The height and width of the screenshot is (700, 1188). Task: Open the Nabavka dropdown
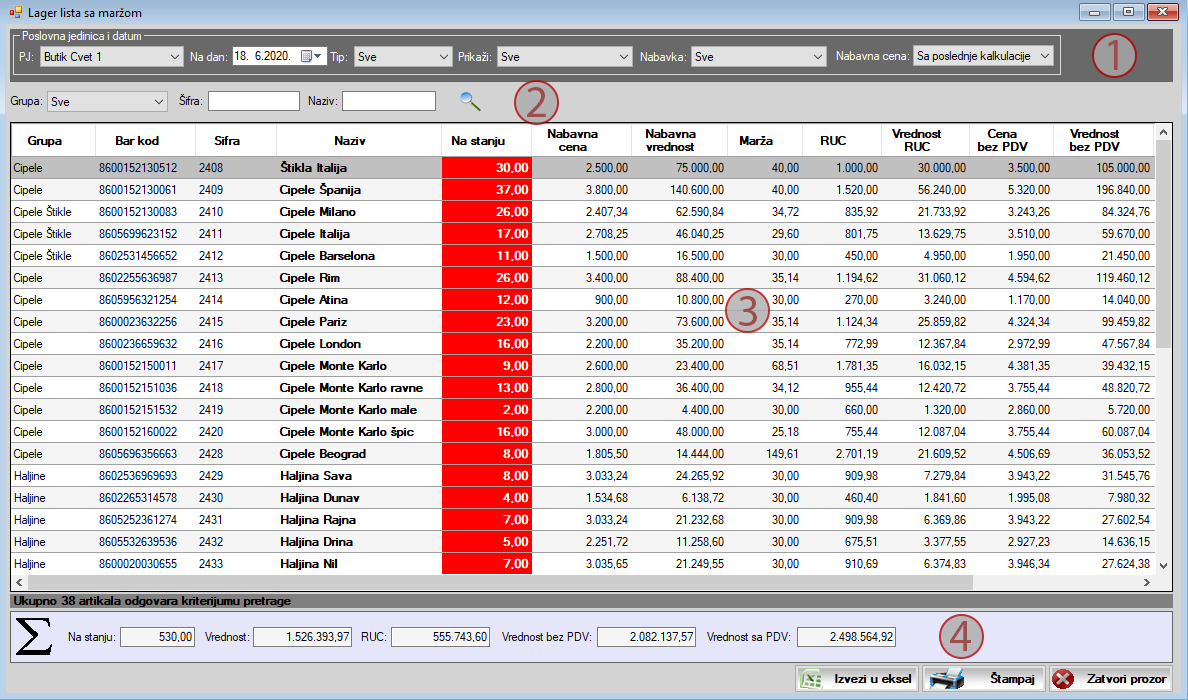[758, 57]
